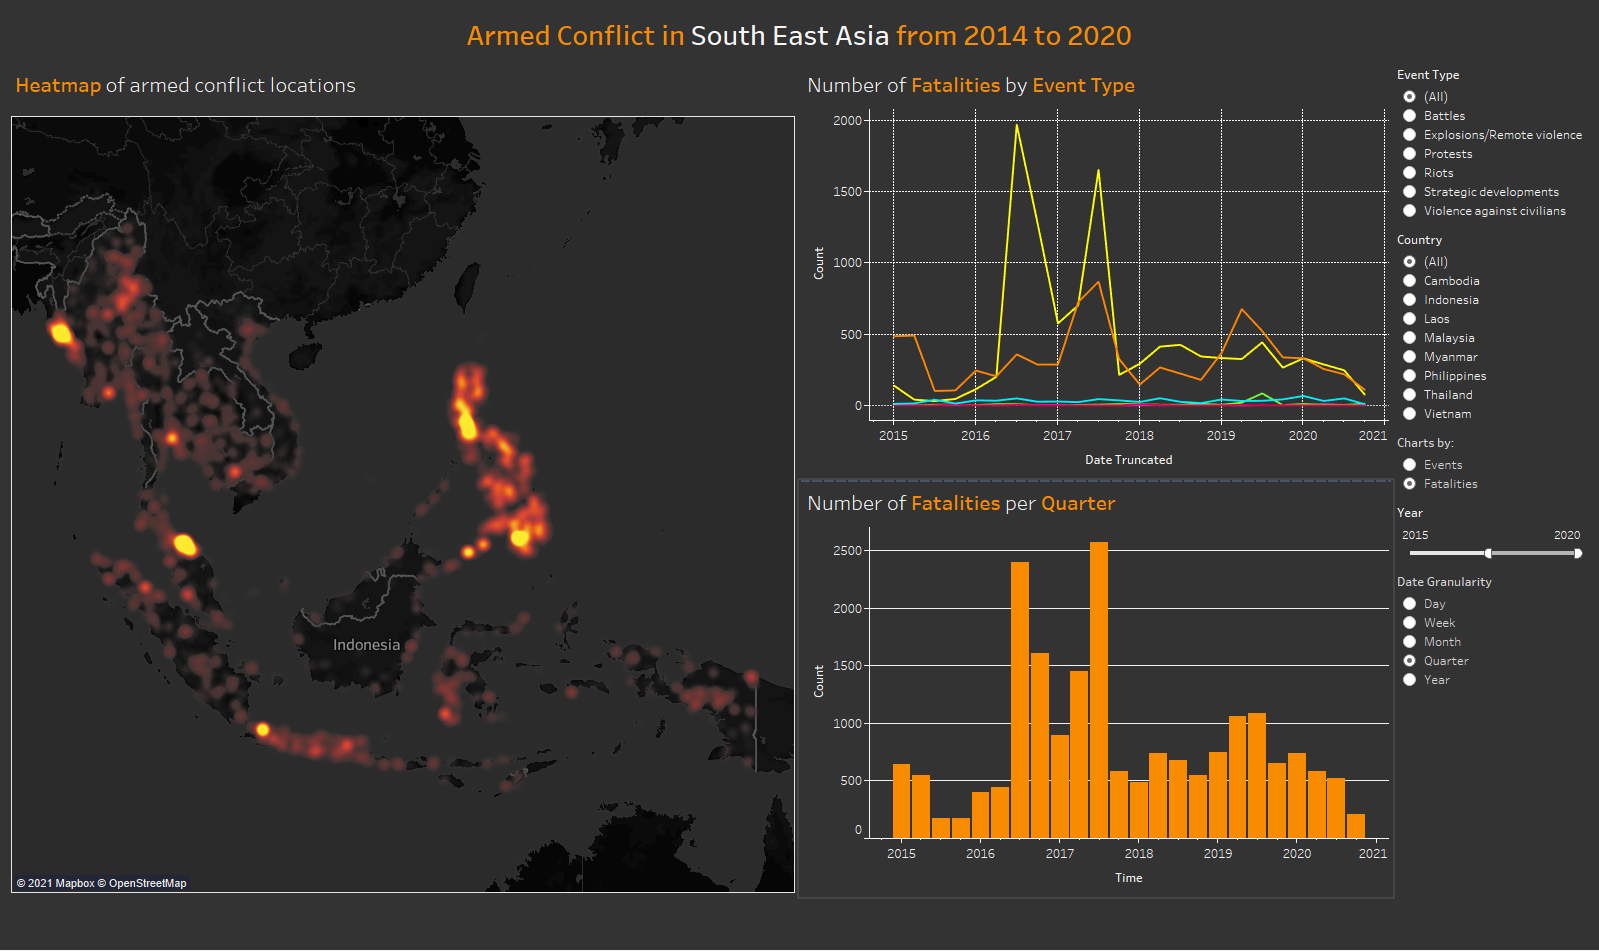Select Explosions/Remote violence event type
The width and height of the screenshot is (1599, 951).
point(1409,135)
